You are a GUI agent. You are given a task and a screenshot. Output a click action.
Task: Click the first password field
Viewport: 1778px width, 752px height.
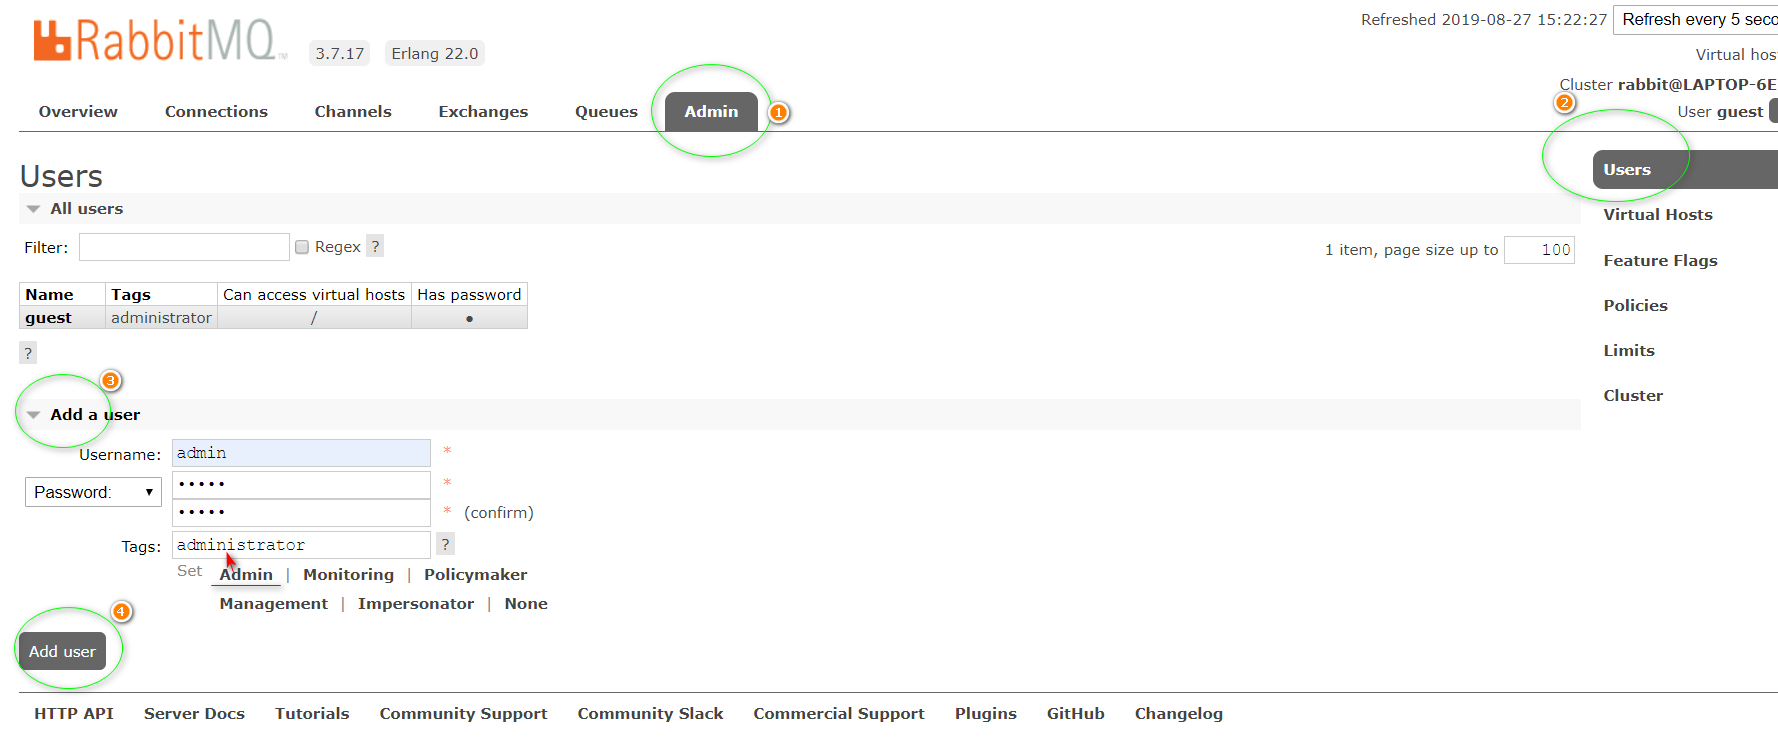coord(301,485)
